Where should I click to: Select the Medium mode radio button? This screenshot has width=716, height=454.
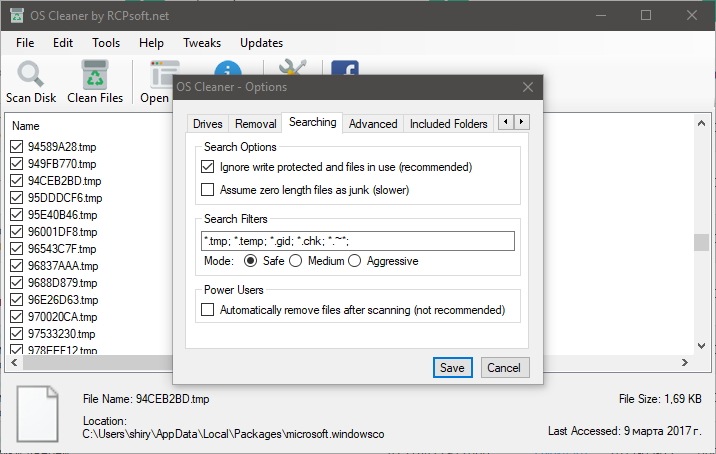coord(295,261)
